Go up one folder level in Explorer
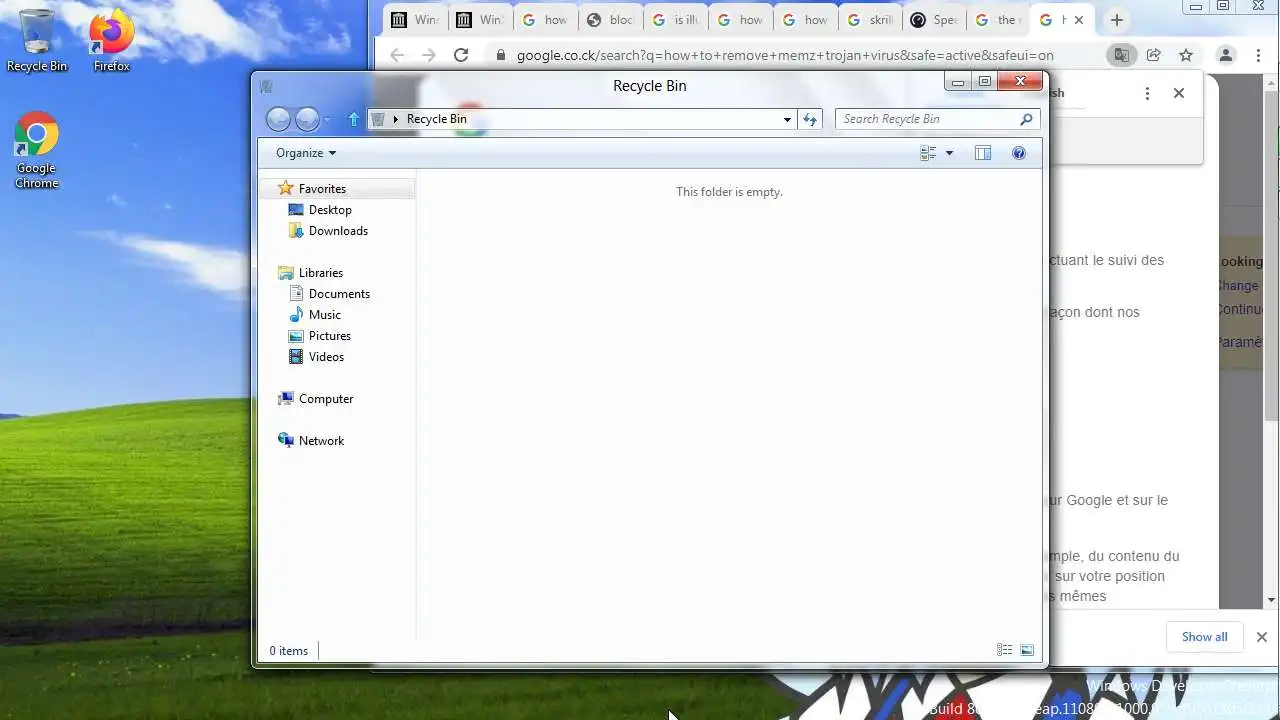The width and height of the screenshot is (1280, 720). (353, 119)
